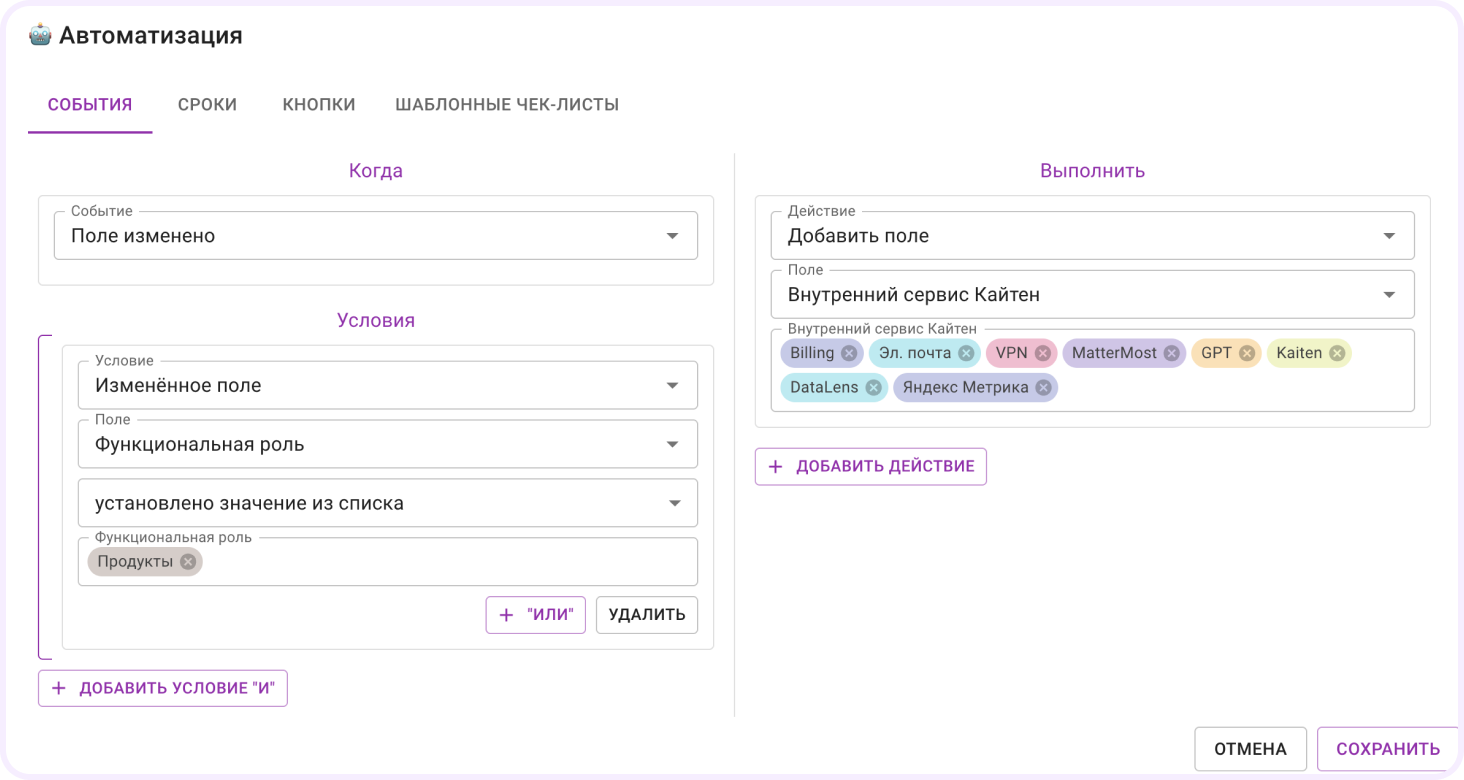Delete DataLens tag using x icon
This screenshot has height=780, width=1464.
click(x=873, y=387)
